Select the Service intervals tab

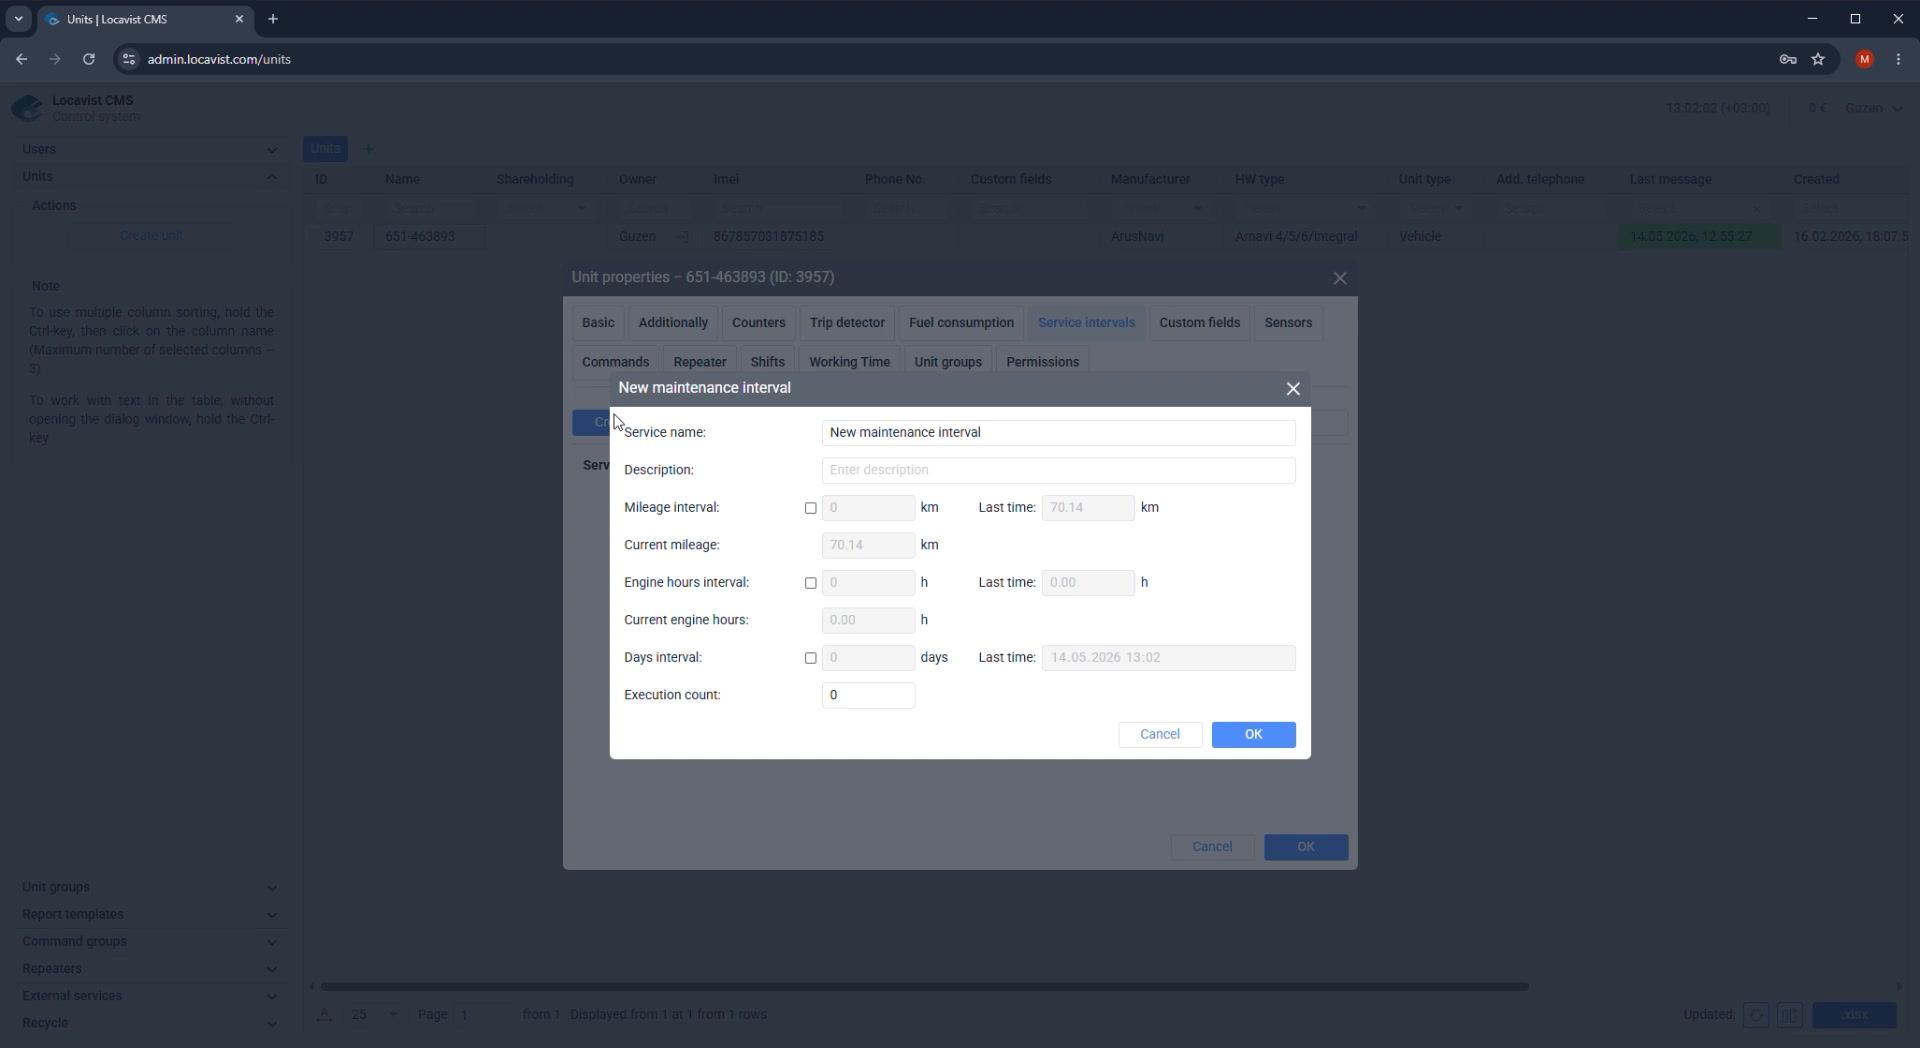(x=1086, y=323)
